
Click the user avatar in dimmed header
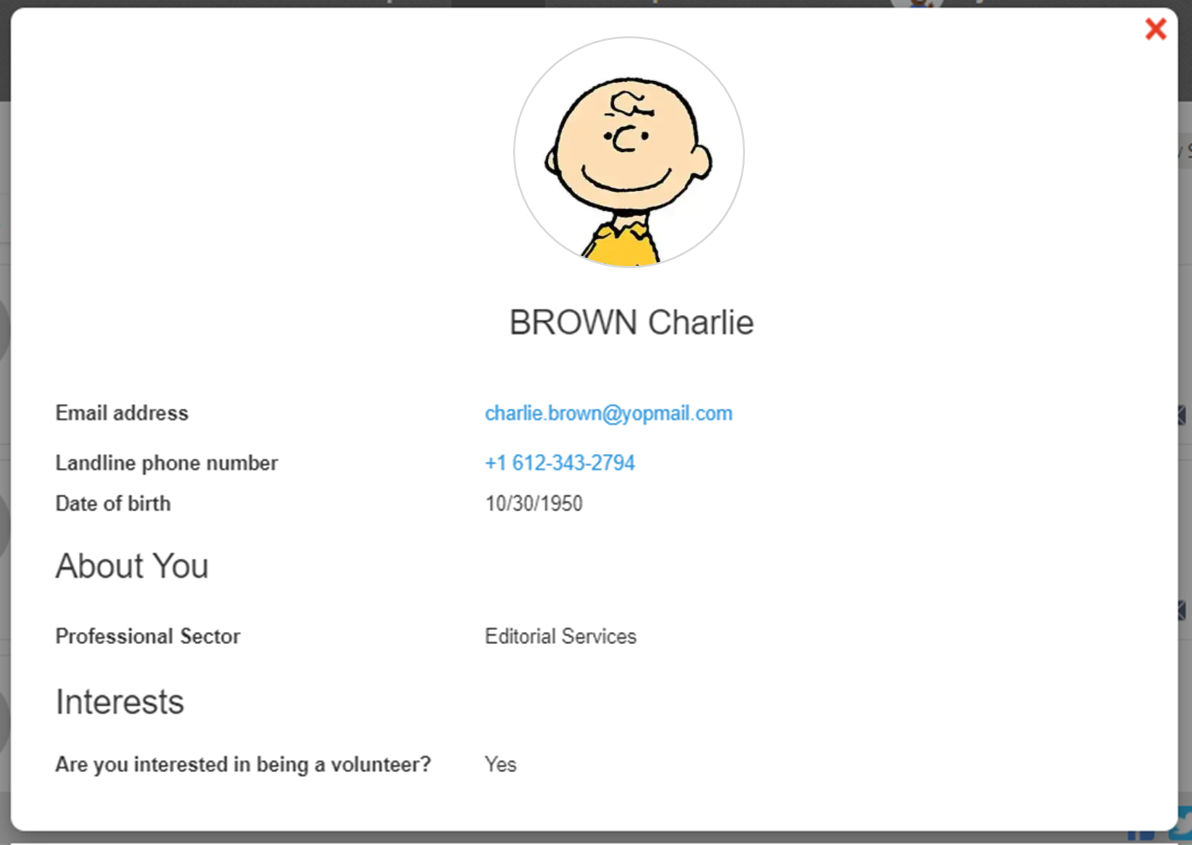917,4
